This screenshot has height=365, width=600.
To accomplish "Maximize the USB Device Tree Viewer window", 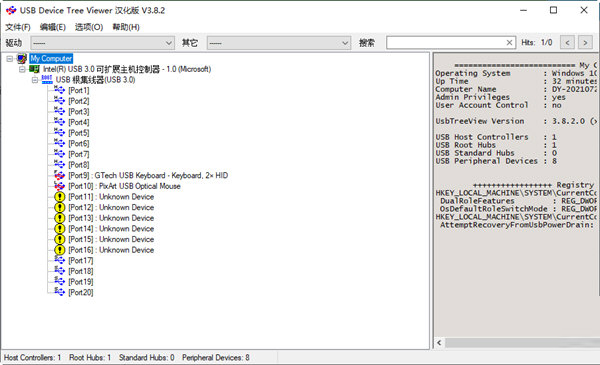I will [x=553, y=10].
